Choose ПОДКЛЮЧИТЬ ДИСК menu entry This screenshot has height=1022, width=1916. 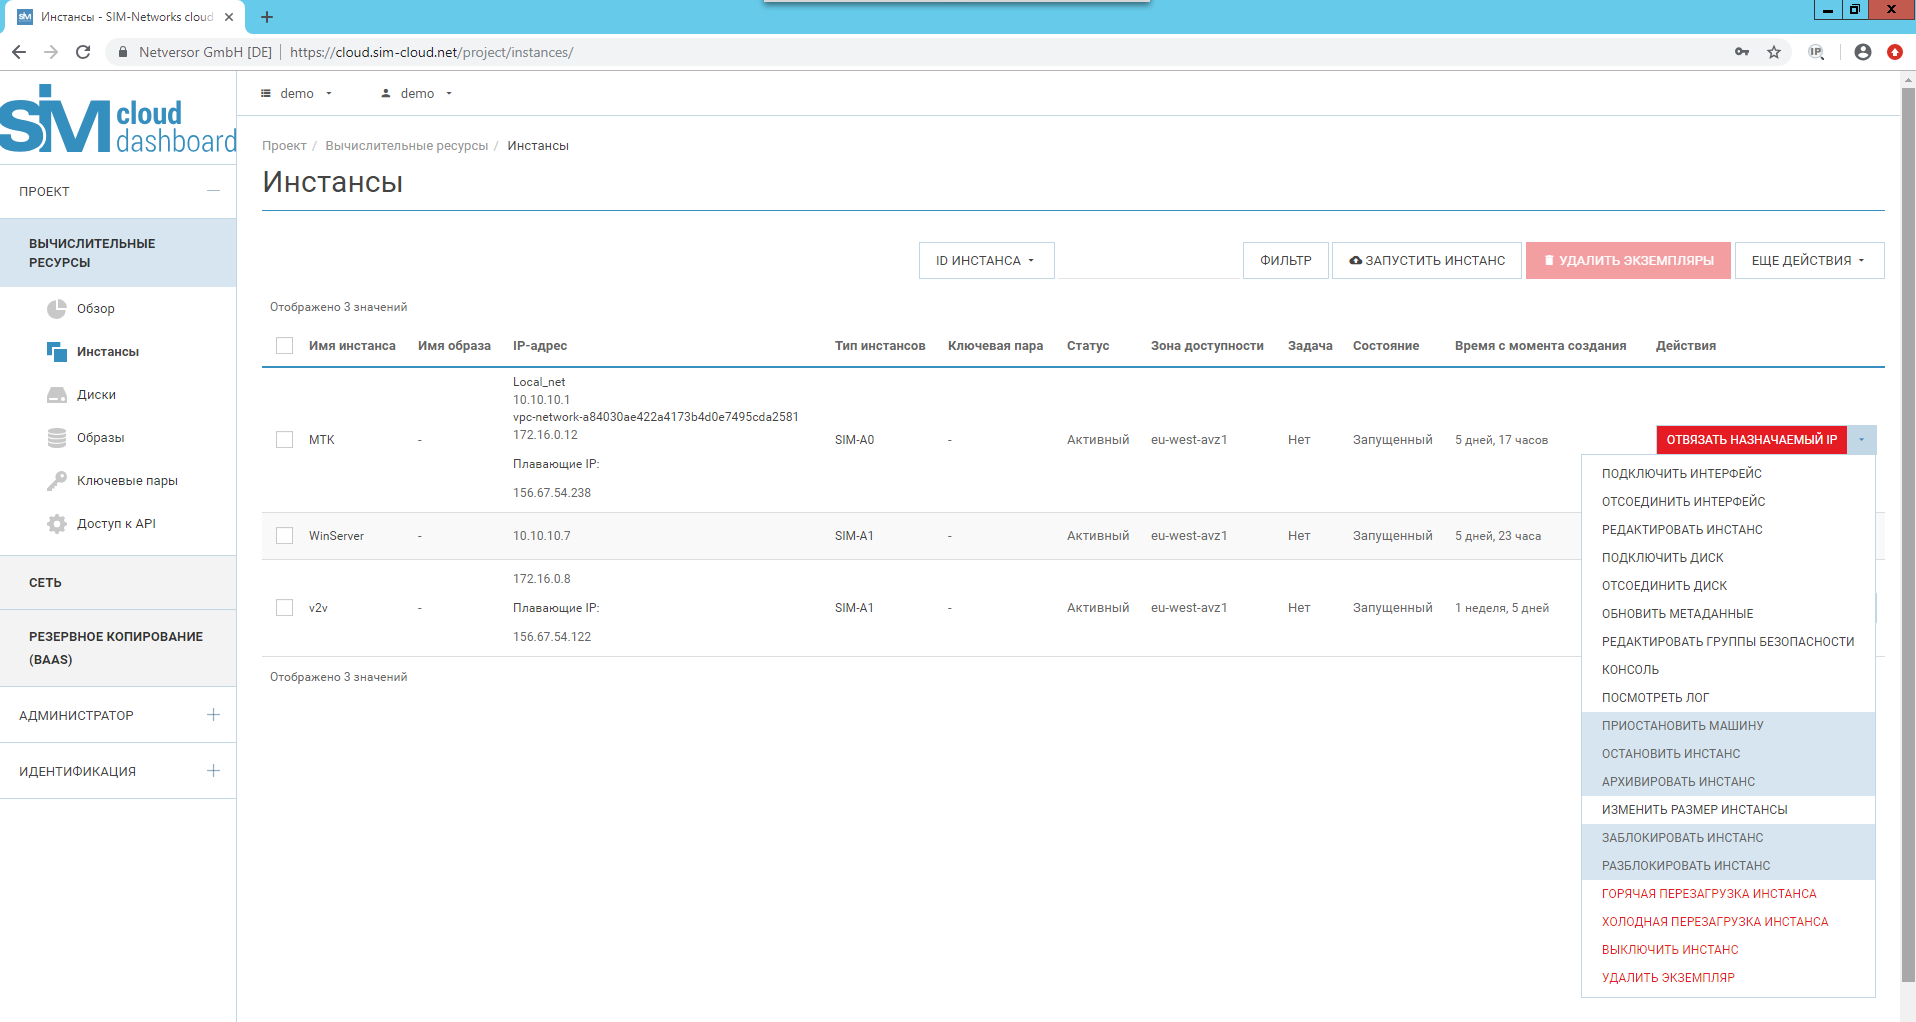(1728, 558)
